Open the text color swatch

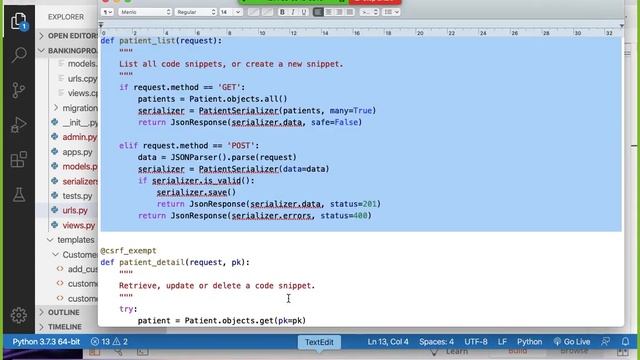(253, 12)
